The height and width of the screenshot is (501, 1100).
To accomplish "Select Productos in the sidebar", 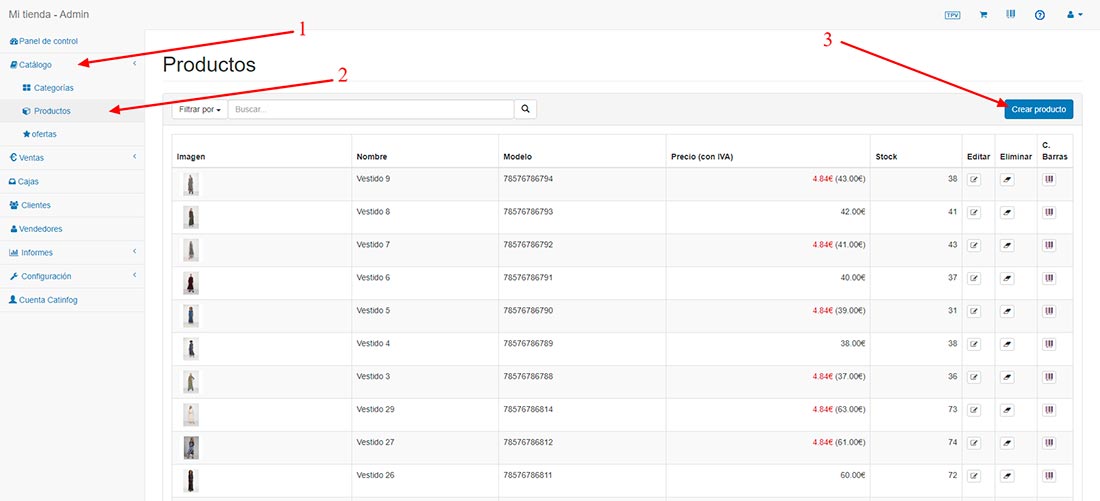I will tap(46, 111).
